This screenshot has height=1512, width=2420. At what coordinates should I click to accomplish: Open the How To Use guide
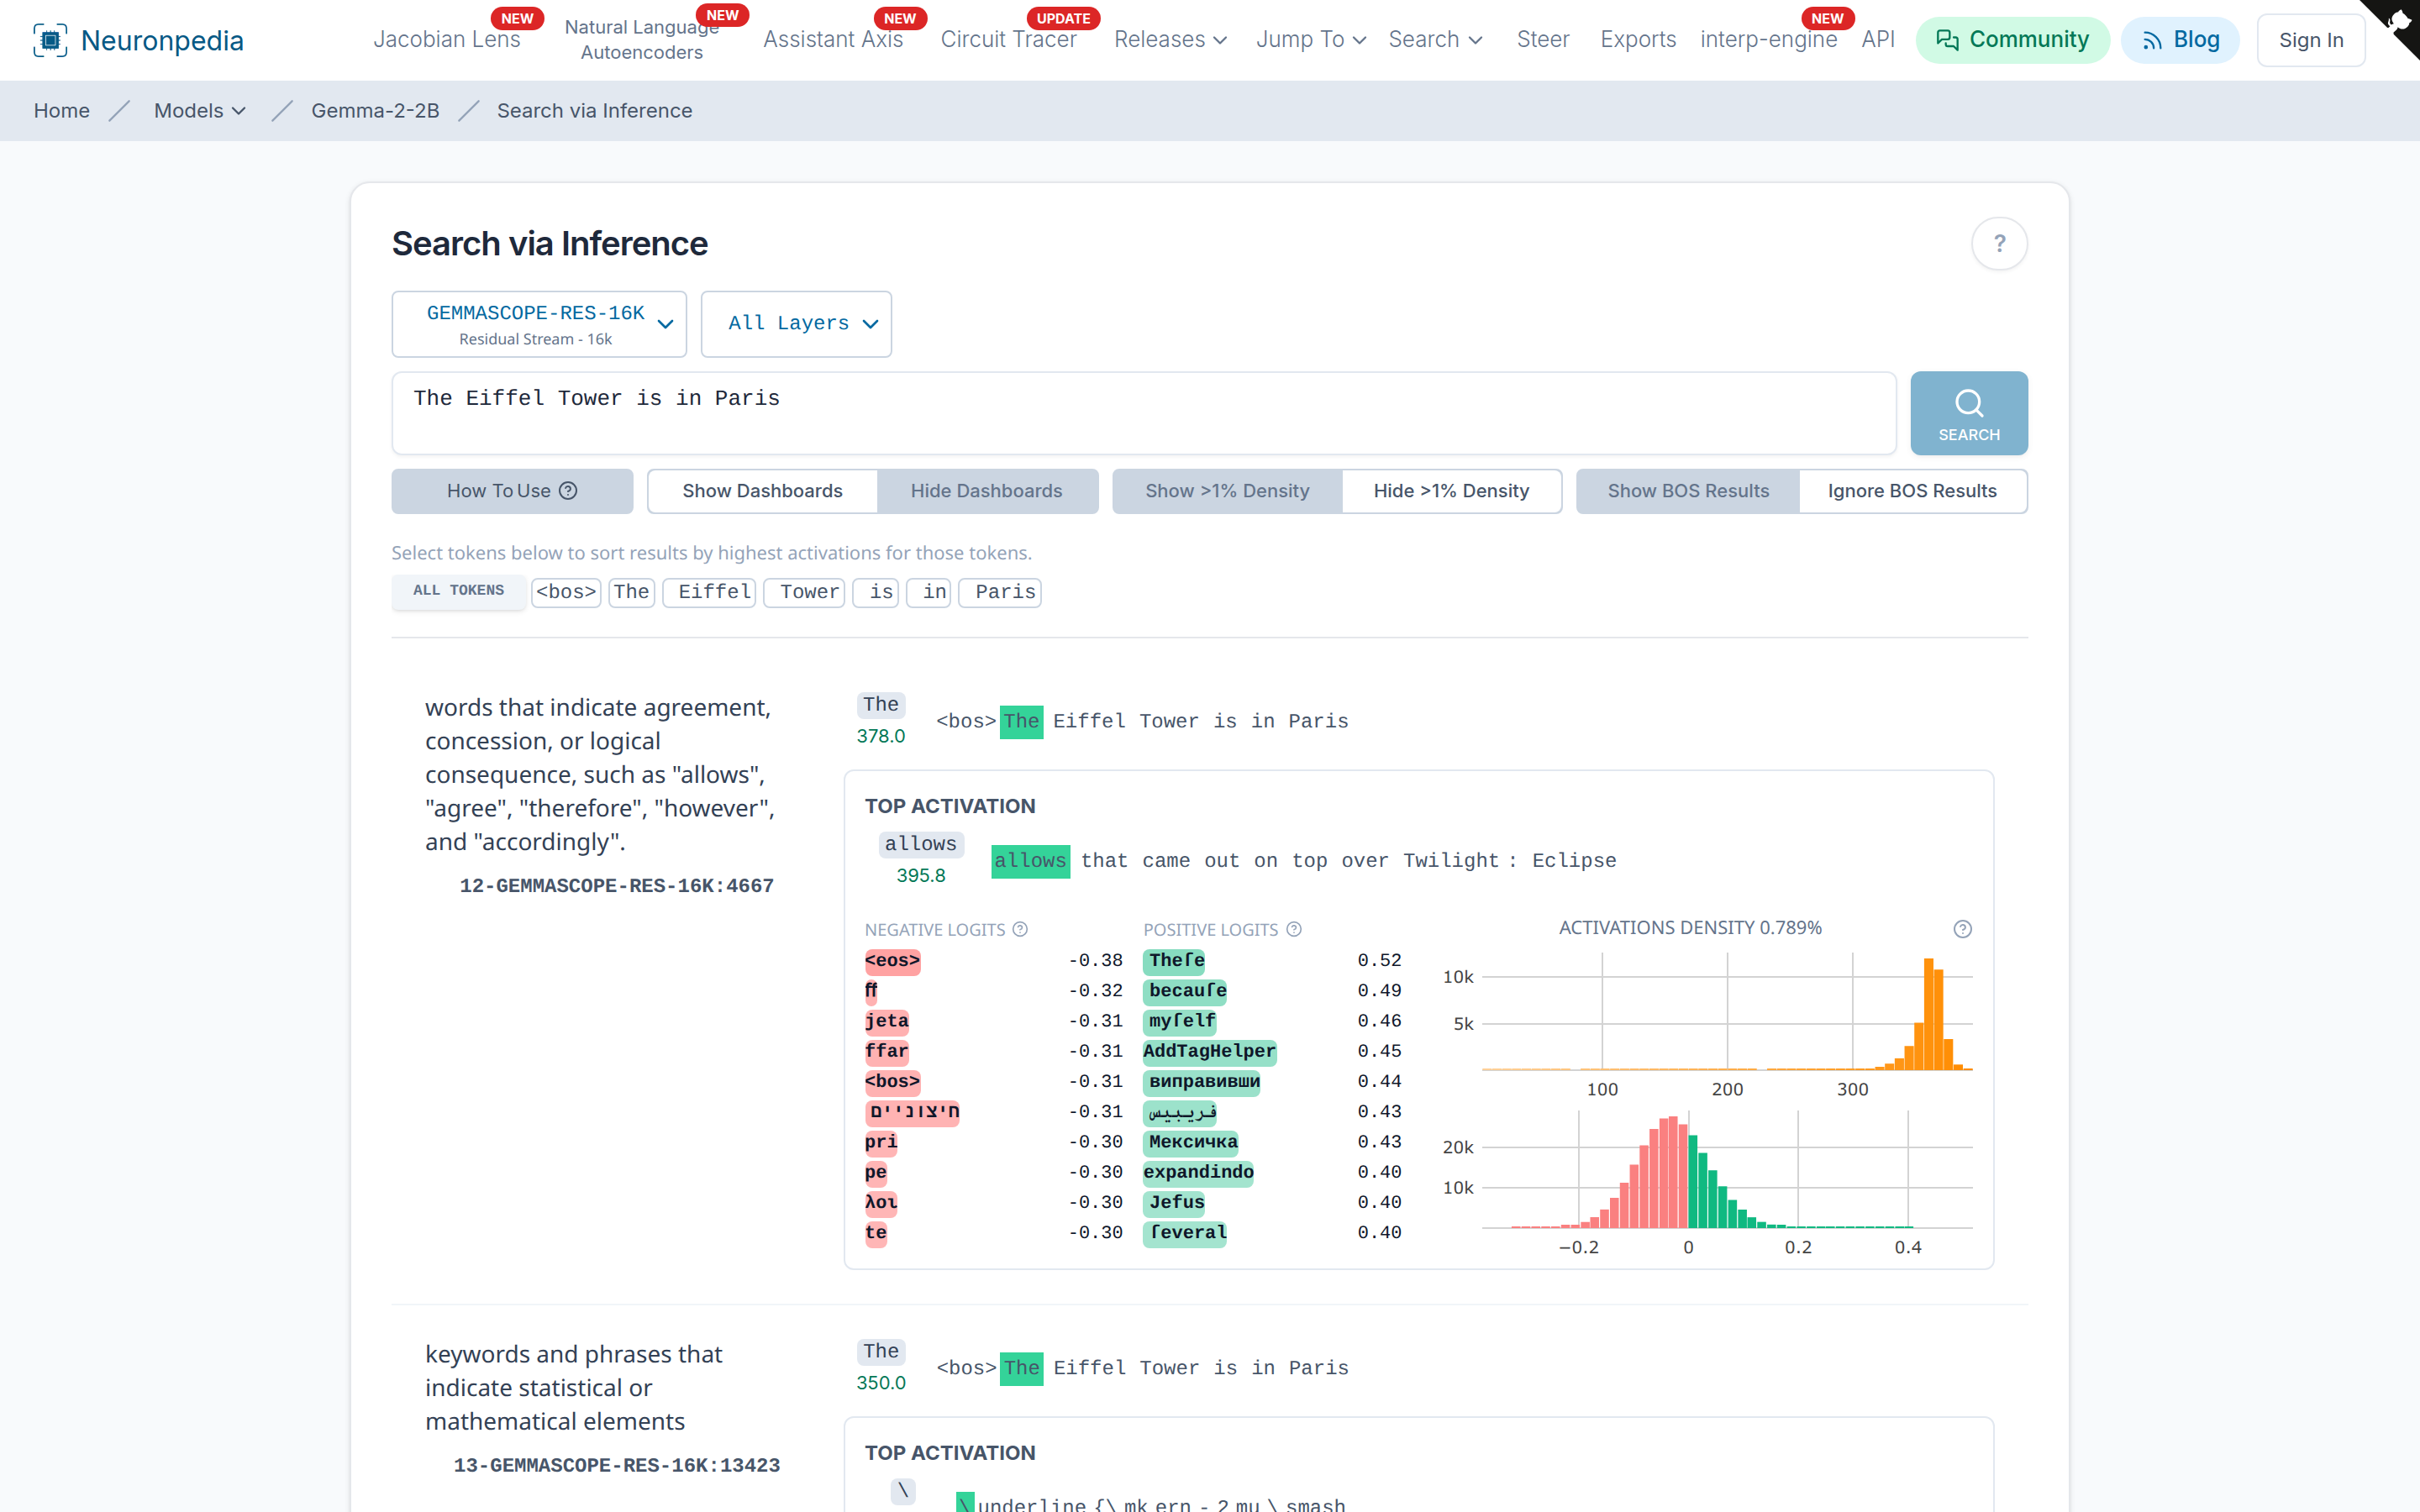coord(512,491)
